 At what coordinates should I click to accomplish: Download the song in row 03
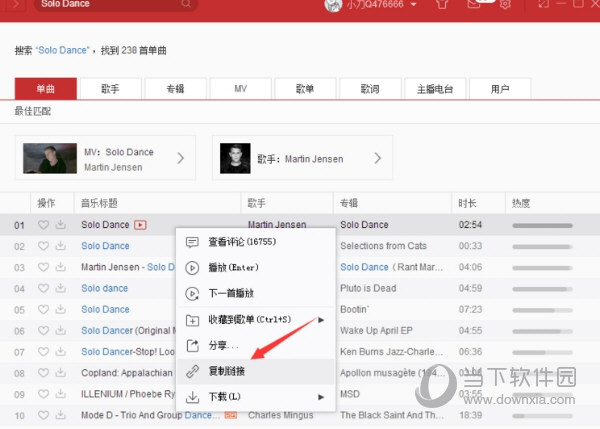[x=60, y=267]
